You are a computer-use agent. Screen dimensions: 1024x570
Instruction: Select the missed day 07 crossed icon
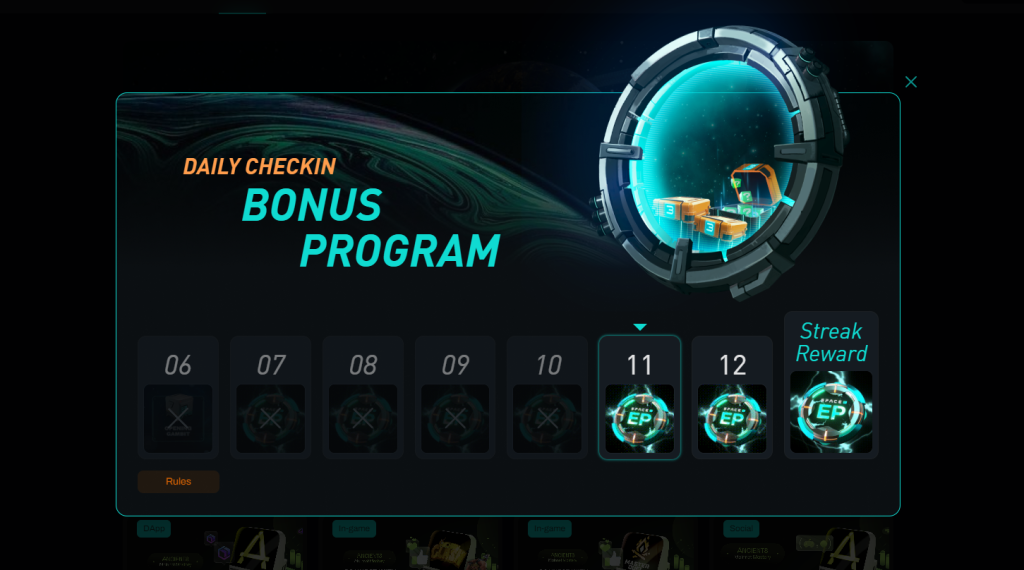tap(270, 419)
